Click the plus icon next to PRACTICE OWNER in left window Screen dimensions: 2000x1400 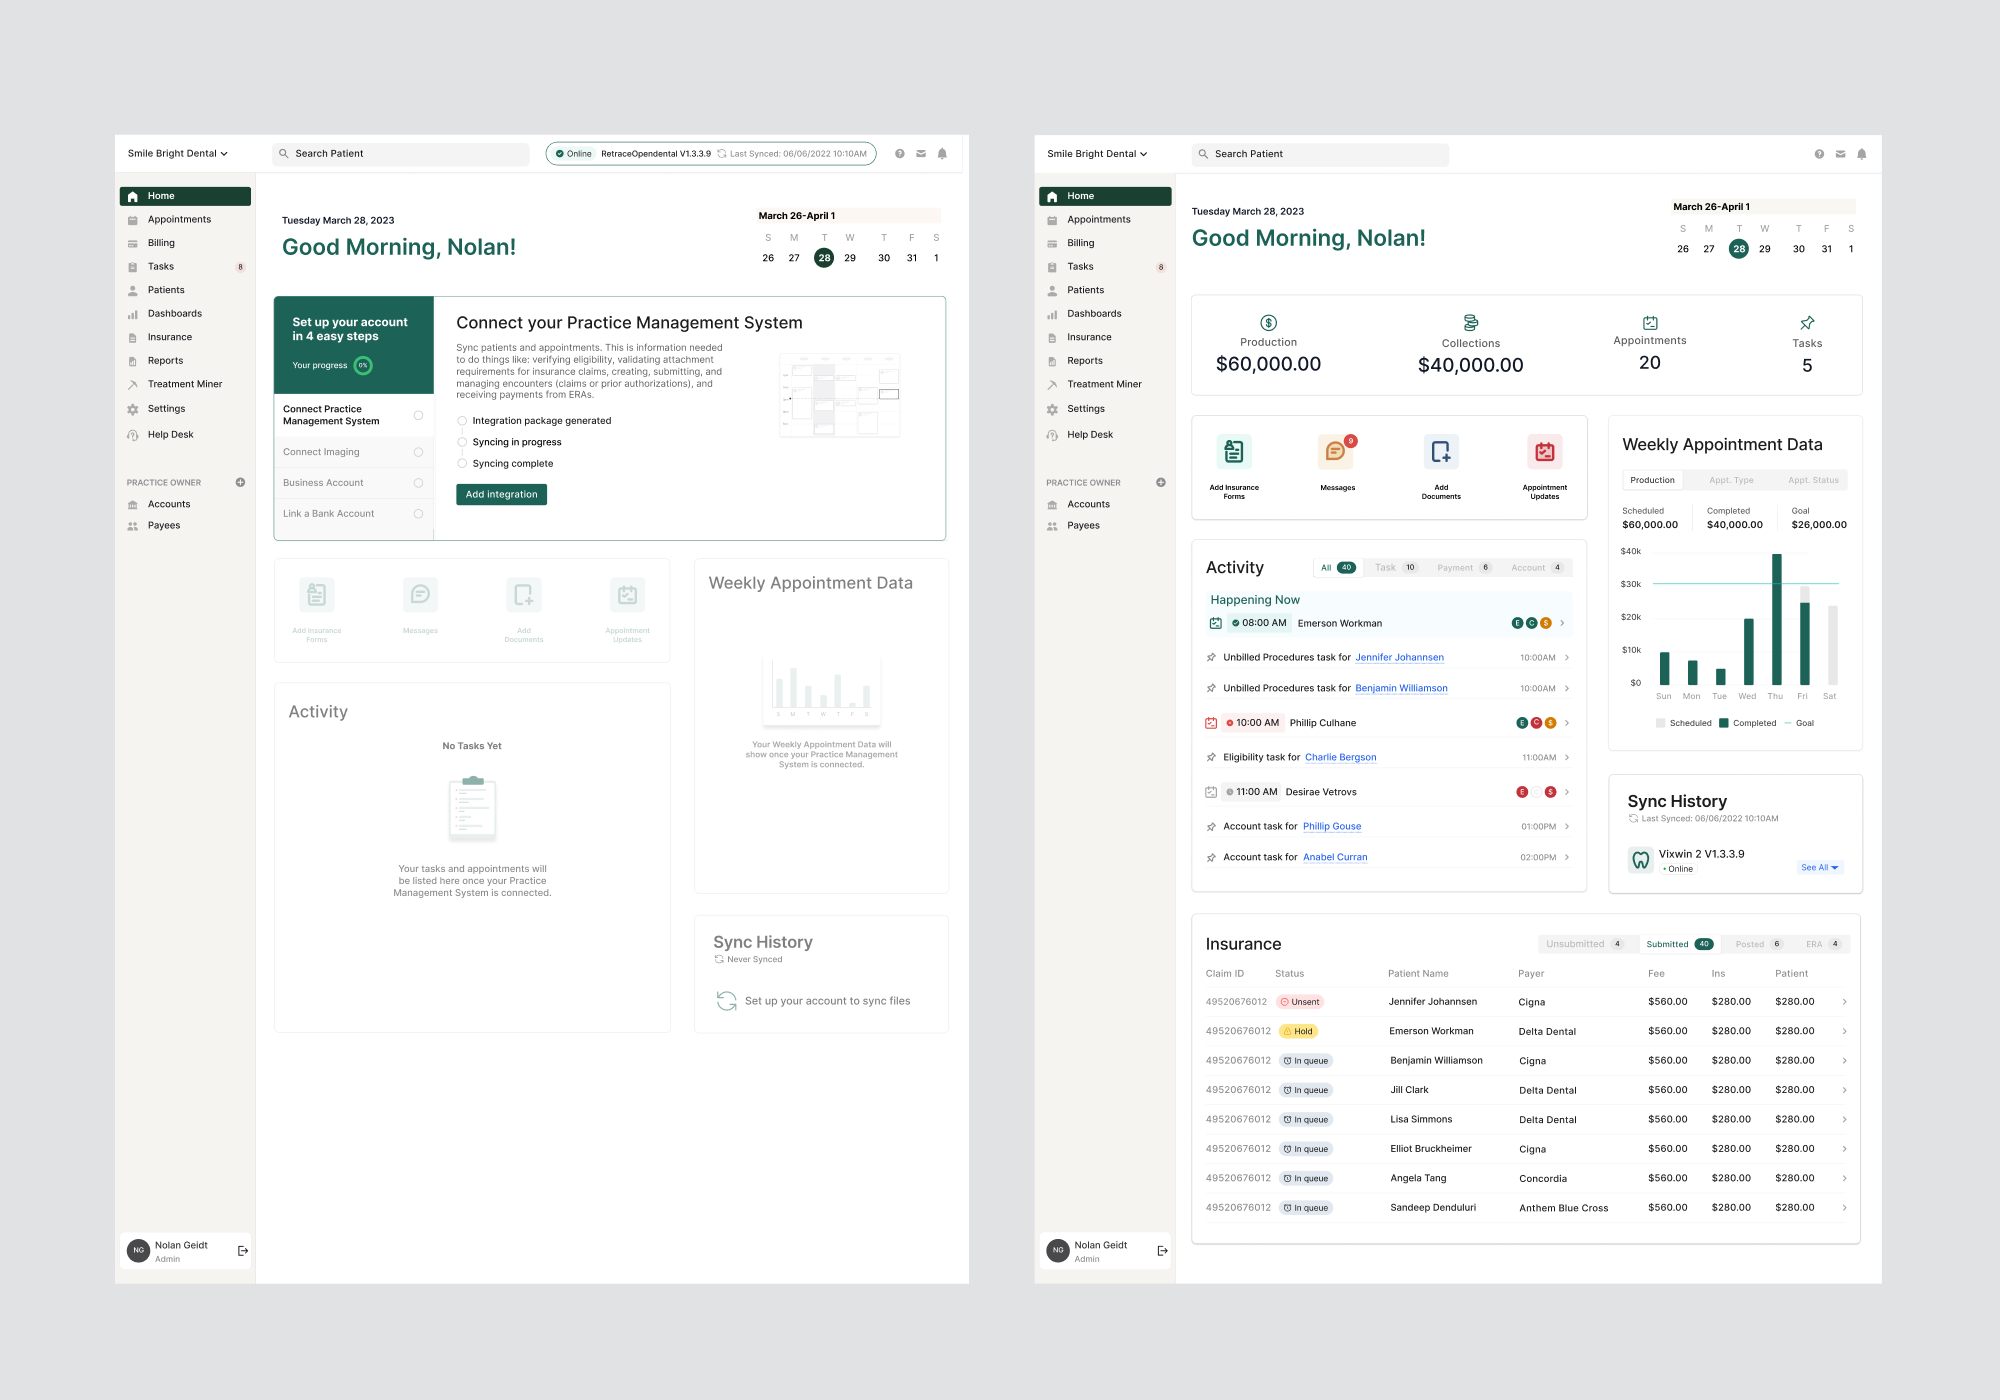coord(240,482)
